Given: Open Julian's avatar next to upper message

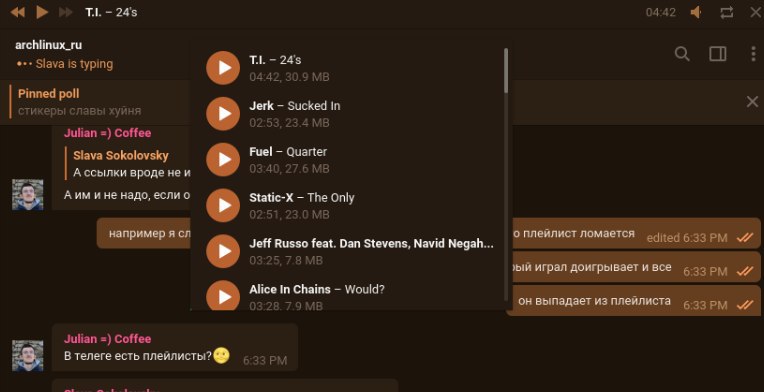Looking at the screenshot, I should 28,195.
